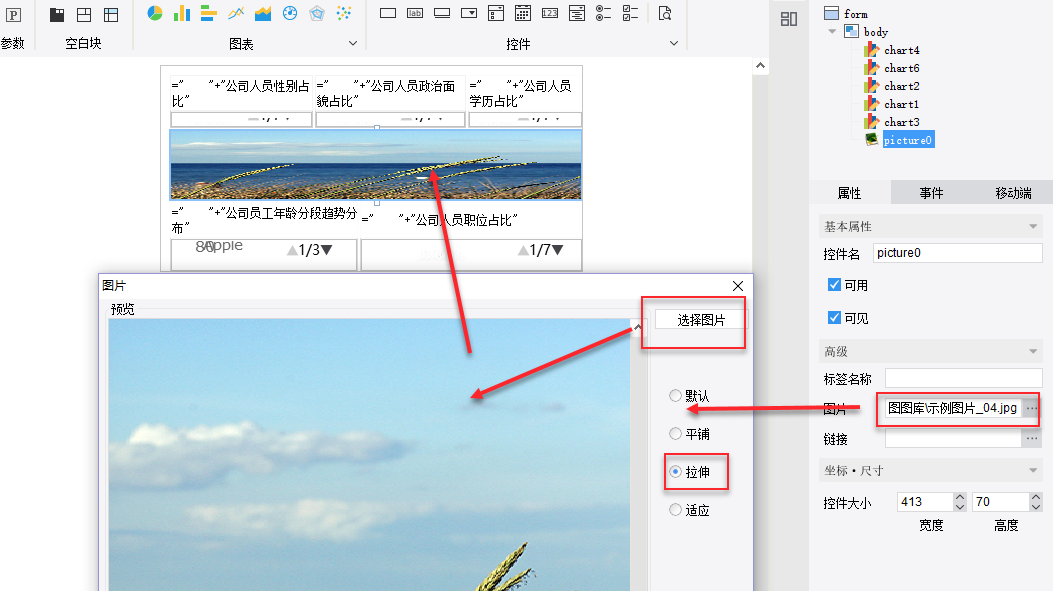Increase the width value stepper
Screen dimensions: 1053x591
tap(960, 498)
